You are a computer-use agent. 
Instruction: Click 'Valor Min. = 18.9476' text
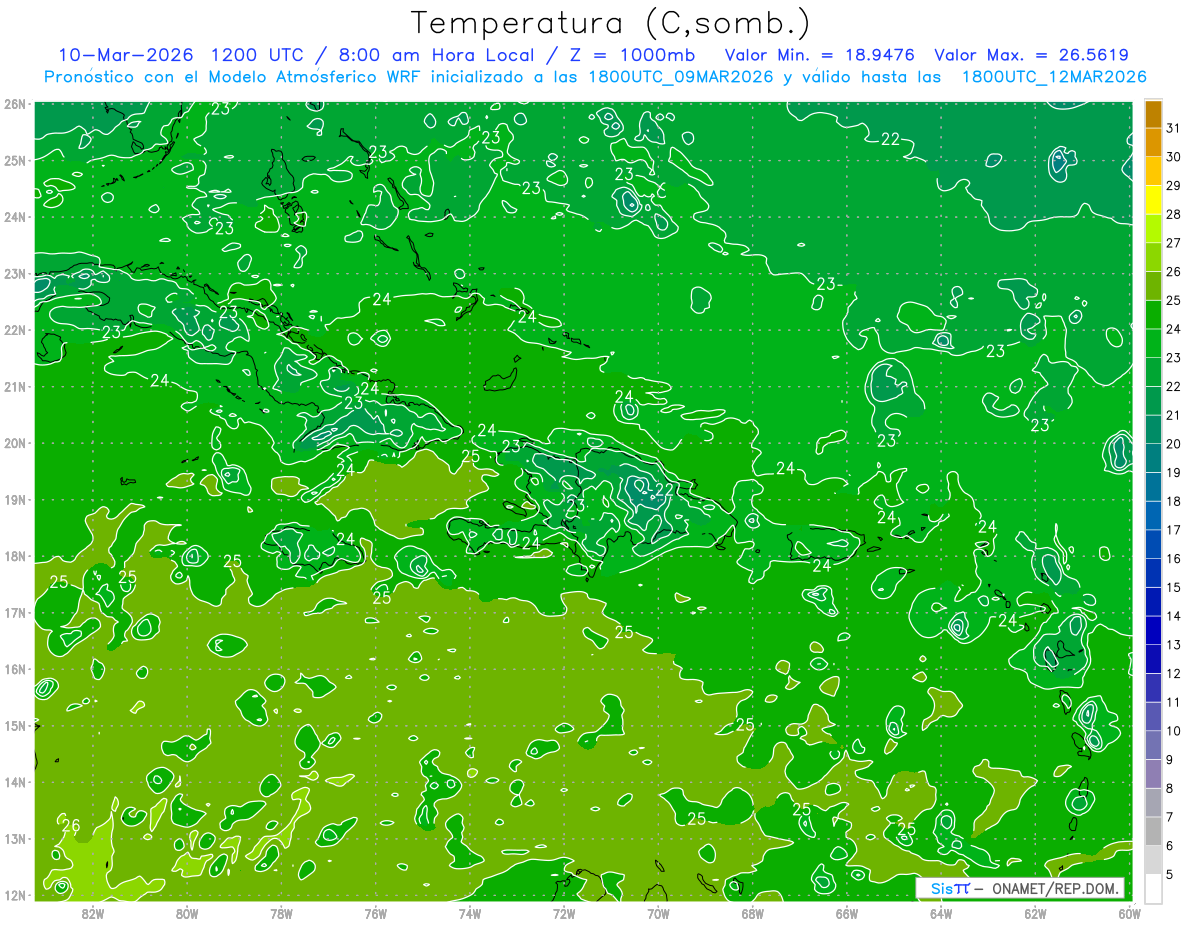pos(819,55)
